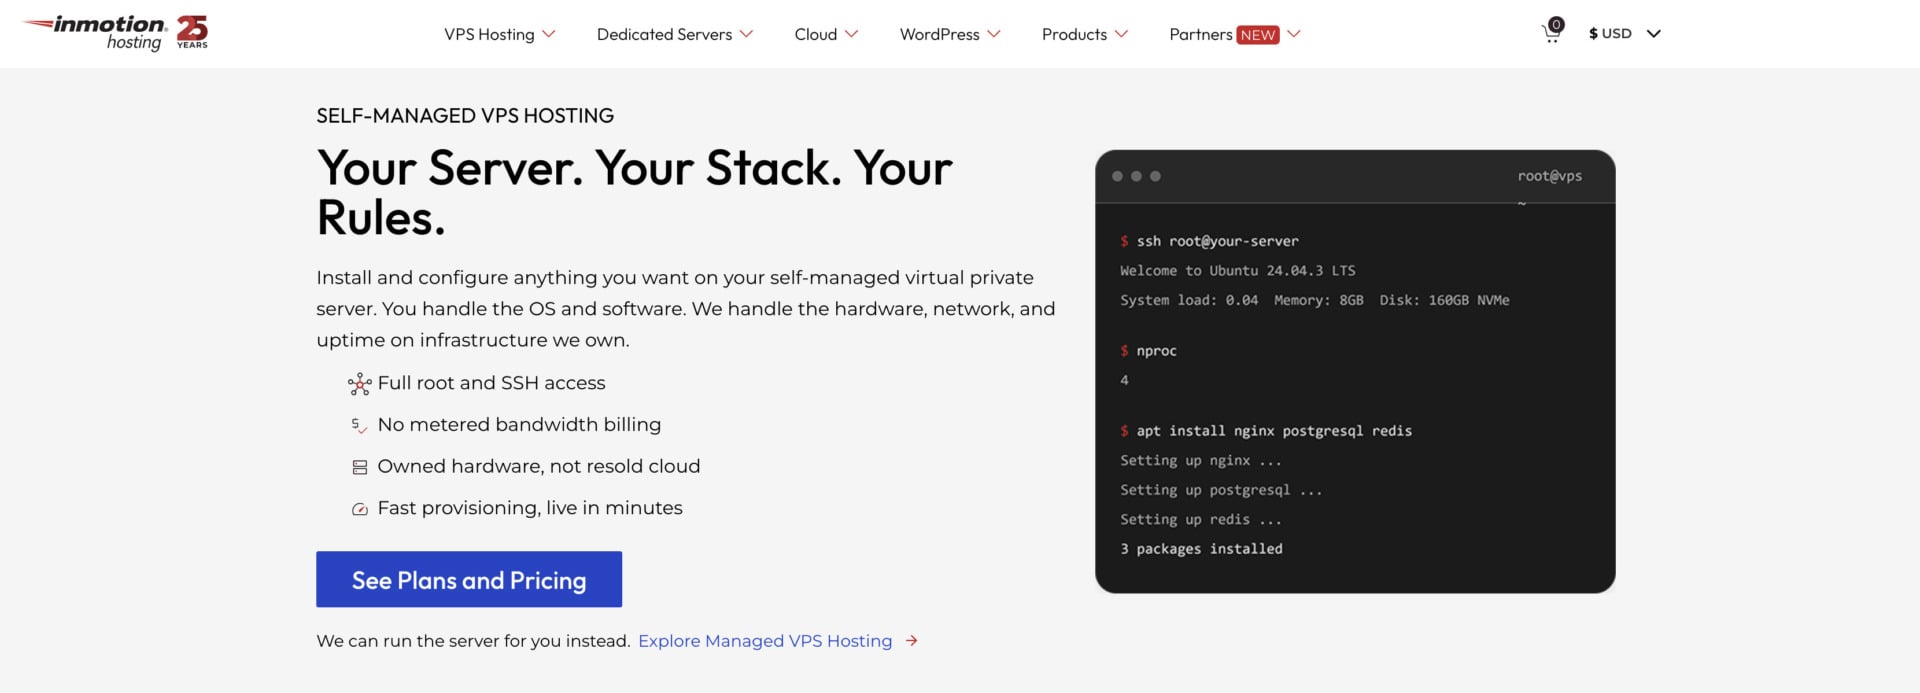Expand the Dedicated Servers chevron
This screenshot has height=693, width=1920.
point(746,34)
